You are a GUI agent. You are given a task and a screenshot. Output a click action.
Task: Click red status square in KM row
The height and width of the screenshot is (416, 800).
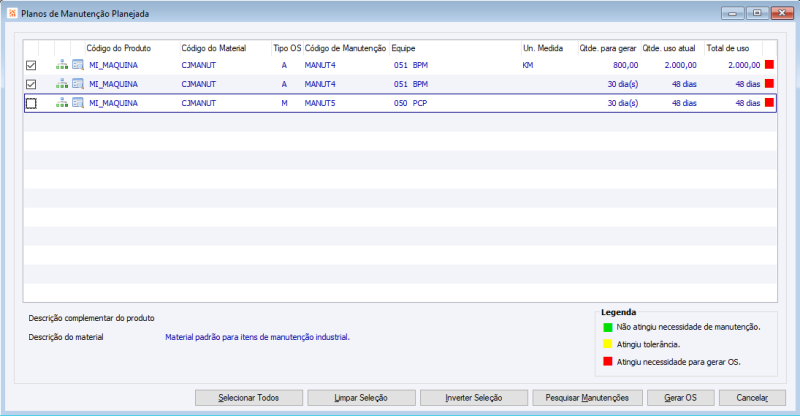point(769,64)
